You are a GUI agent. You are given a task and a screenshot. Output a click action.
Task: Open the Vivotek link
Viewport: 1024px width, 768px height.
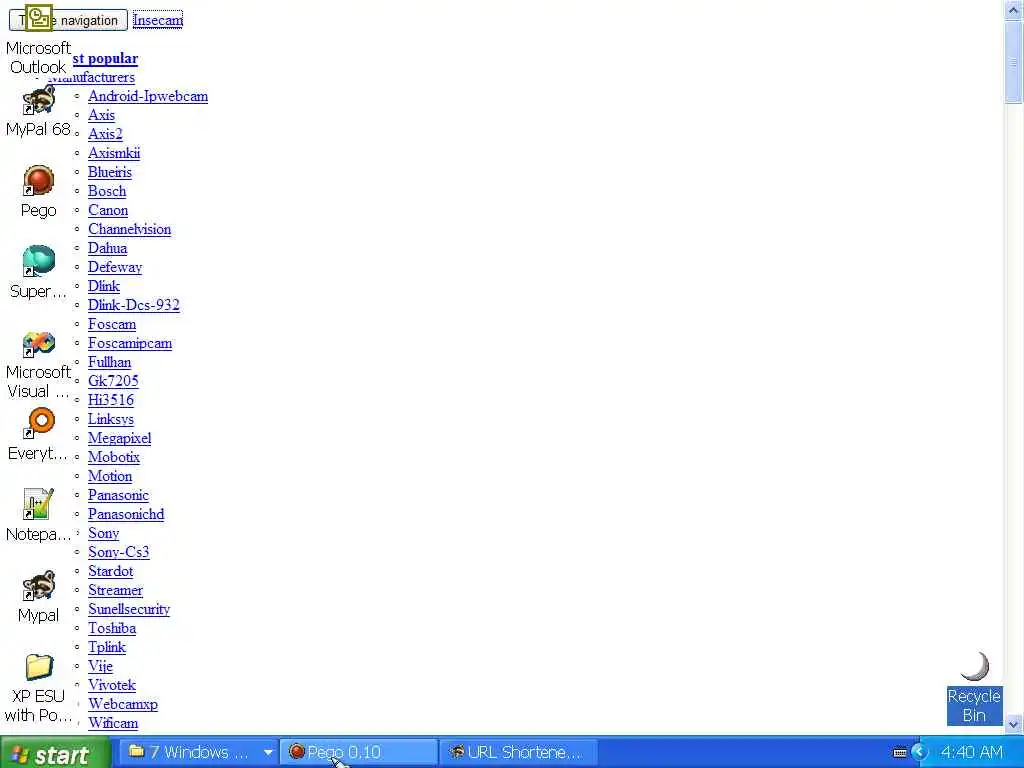(x=112, y=684)
